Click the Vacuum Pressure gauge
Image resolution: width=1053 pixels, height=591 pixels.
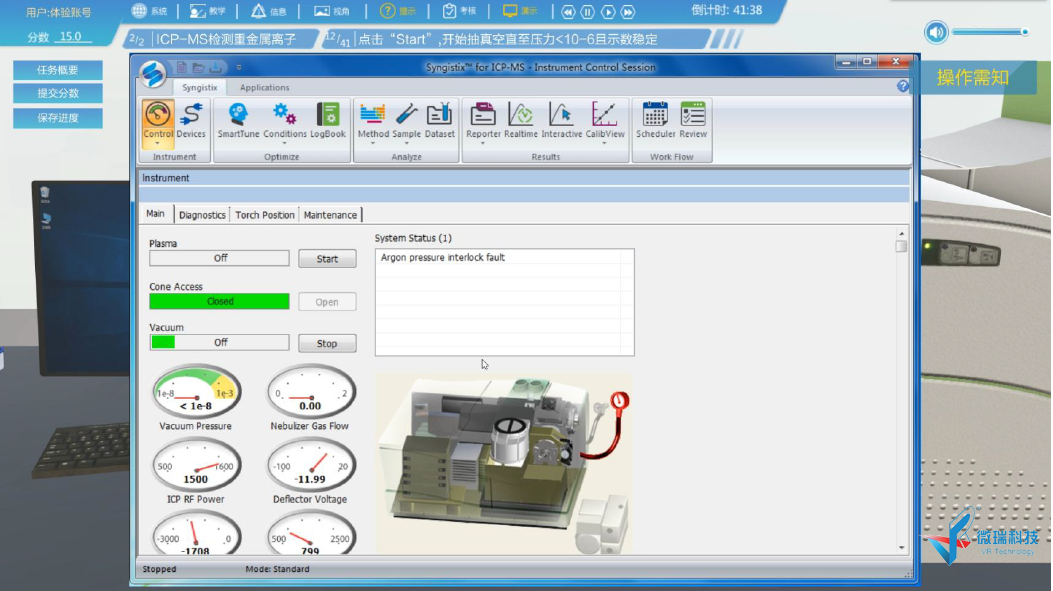(196, 392)
